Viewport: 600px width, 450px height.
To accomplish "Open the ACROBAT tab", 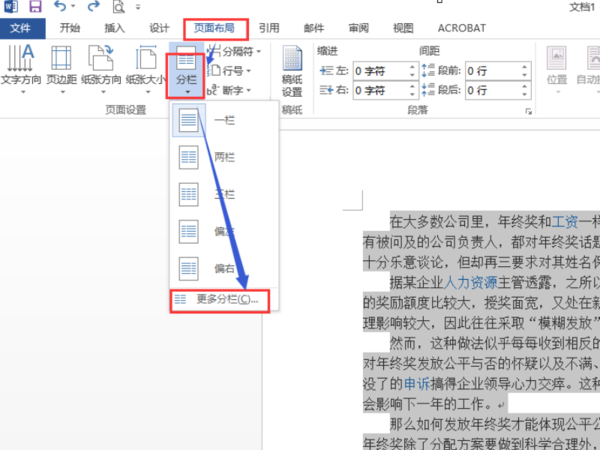I will [462, 28].
